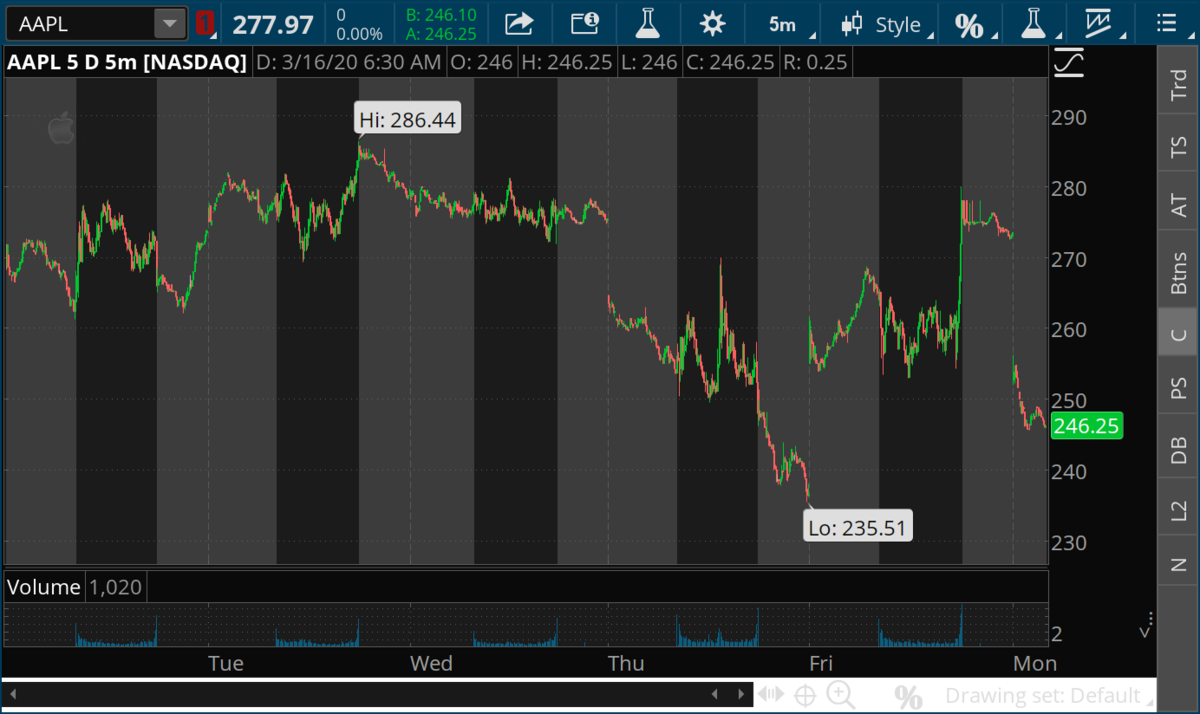Click the L: 246 low value
Viewport: 1200px width, 714px height.
point(650,62)
